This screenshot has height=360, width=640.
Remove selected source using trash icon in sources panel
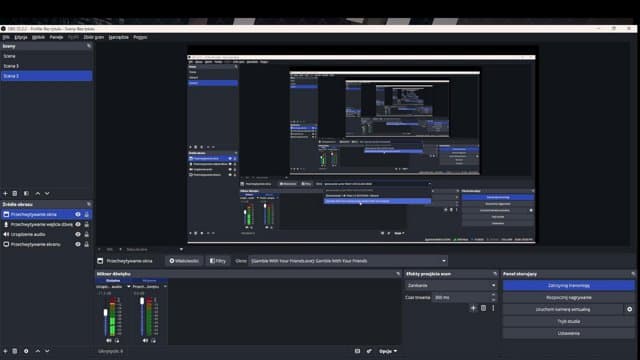click(15, 351)
